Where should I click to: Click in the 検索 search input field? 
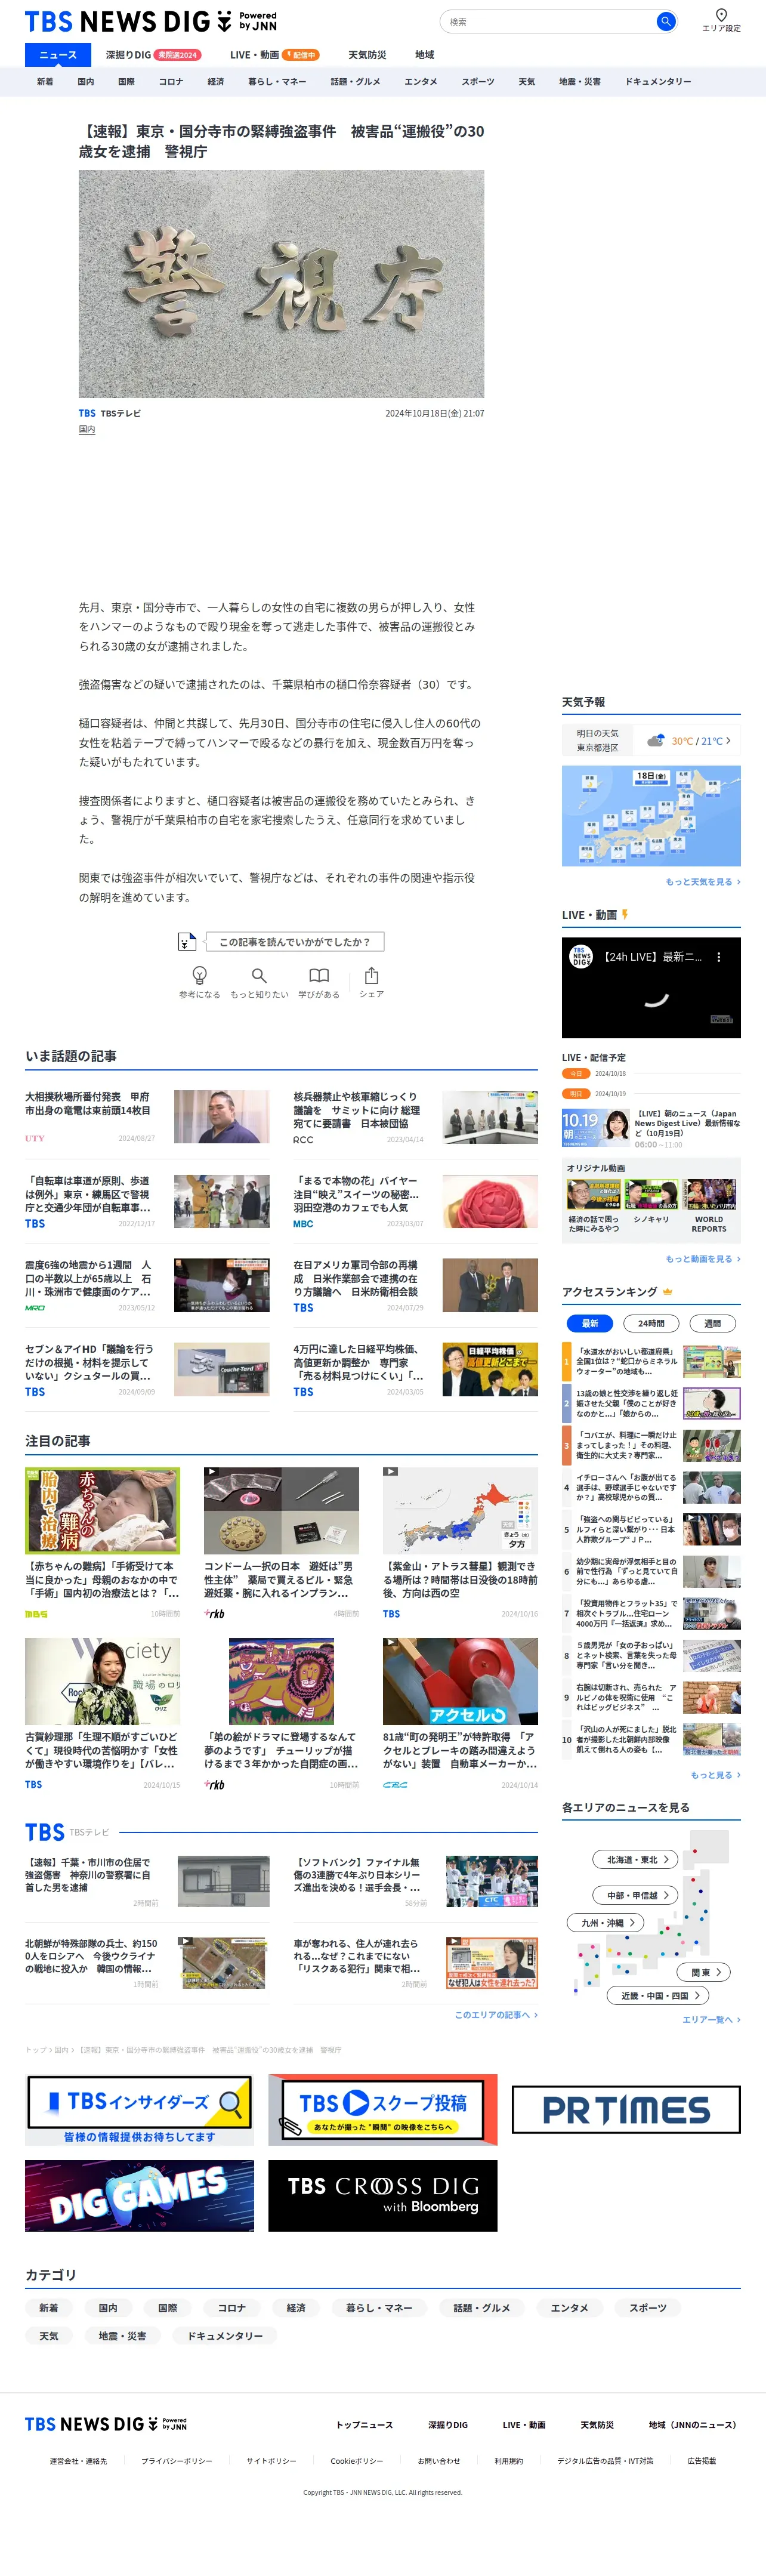pyautogui.click(x=547, y=21)
